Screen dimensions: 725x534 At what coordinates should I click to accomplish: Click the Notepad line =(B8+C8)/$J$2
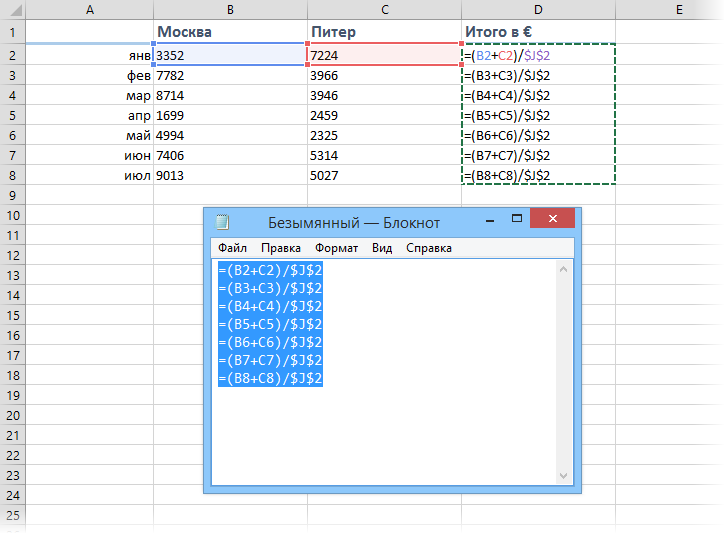point(270,378)
